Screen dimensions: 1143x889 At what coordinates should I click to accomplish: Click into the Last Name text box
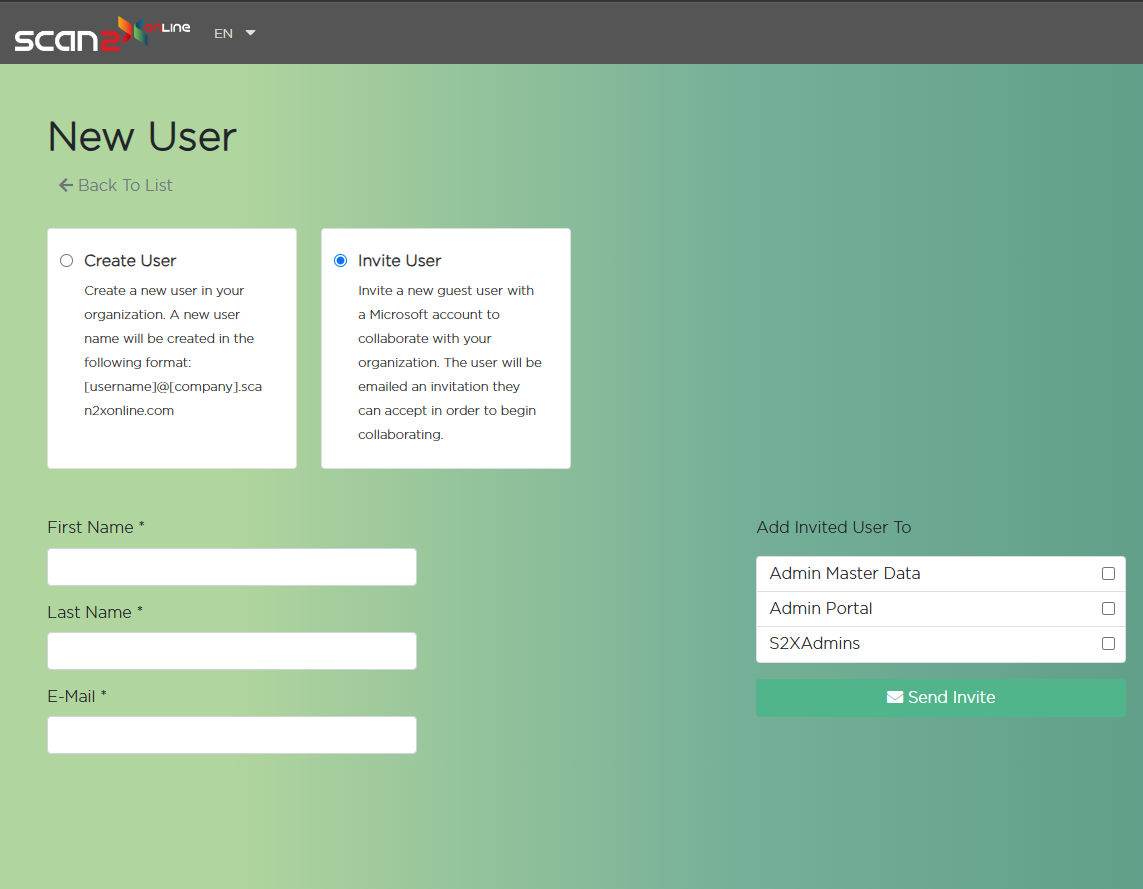point(232,651)
